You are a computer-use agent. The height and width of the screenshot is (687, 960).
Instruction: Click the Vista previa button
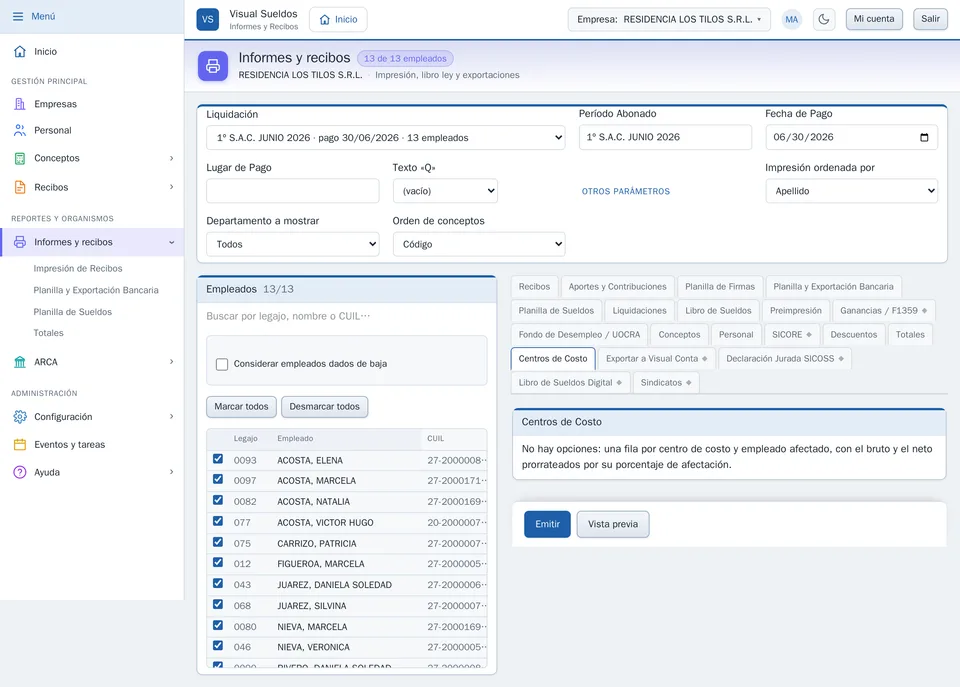(613, 524)
